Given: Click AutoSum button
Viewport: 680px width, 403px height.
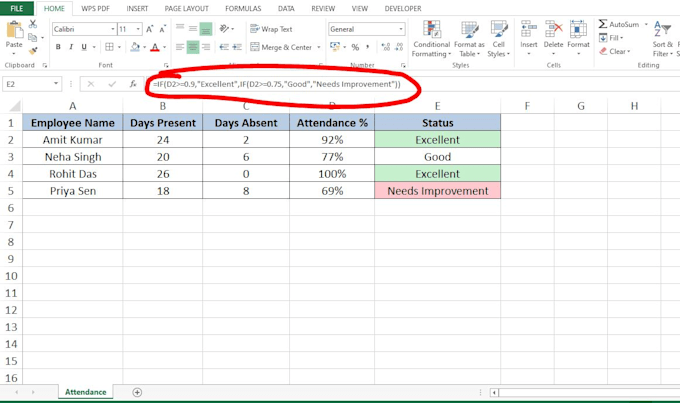Looking at the screenshot, I should click(619, 24).
